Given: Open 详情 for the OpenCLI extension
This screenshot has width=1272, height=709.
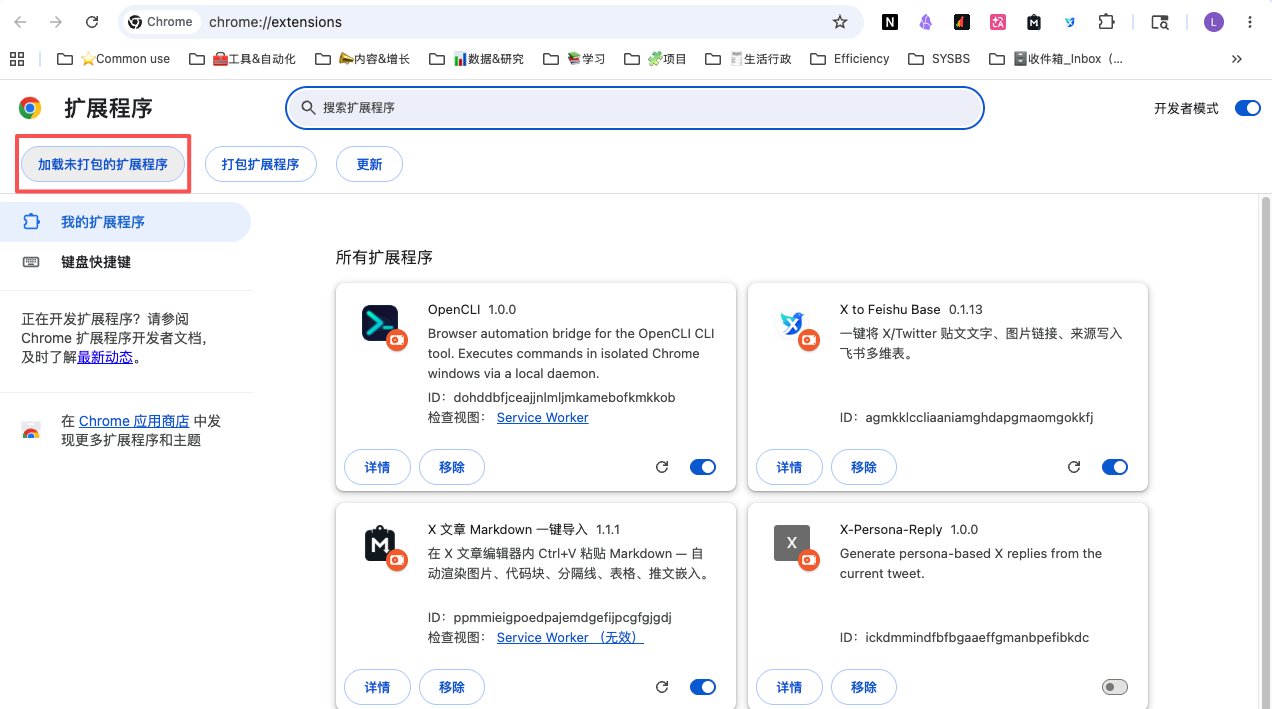Looking at the screenshot, I should 377,467.
